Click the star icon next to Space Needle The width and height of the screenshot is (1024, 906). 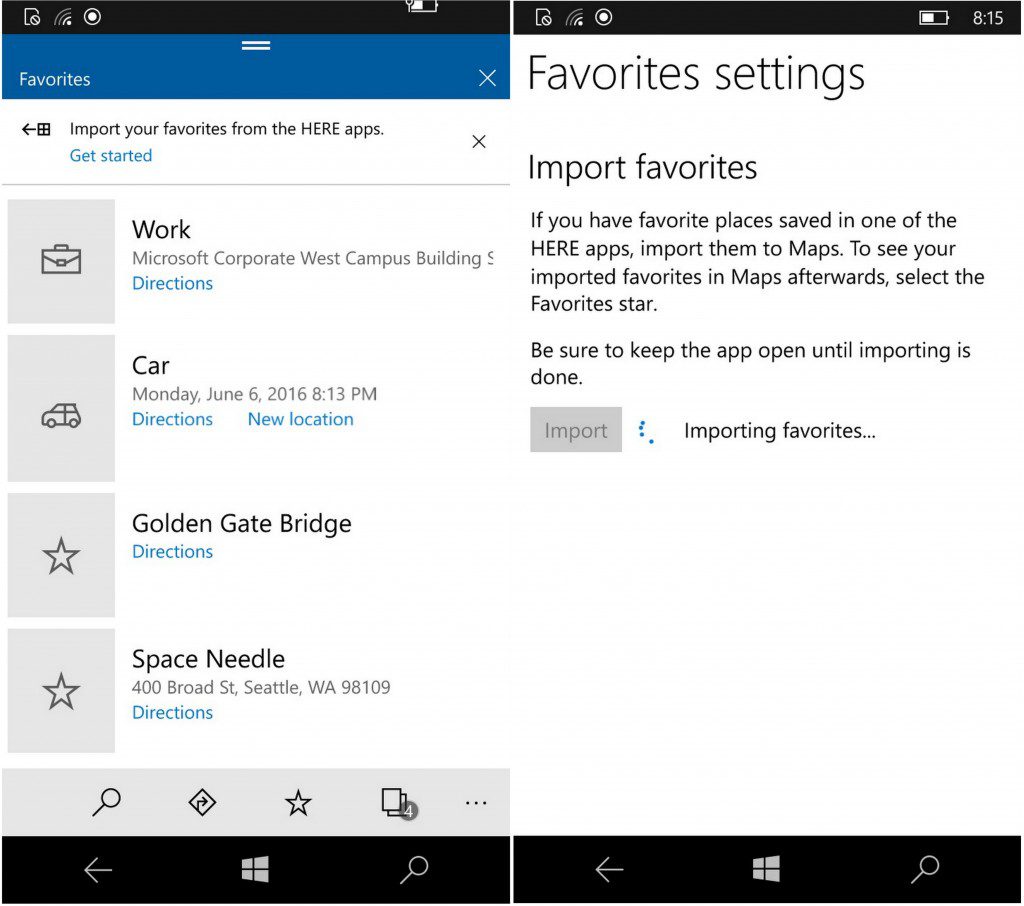coord(61,690)
